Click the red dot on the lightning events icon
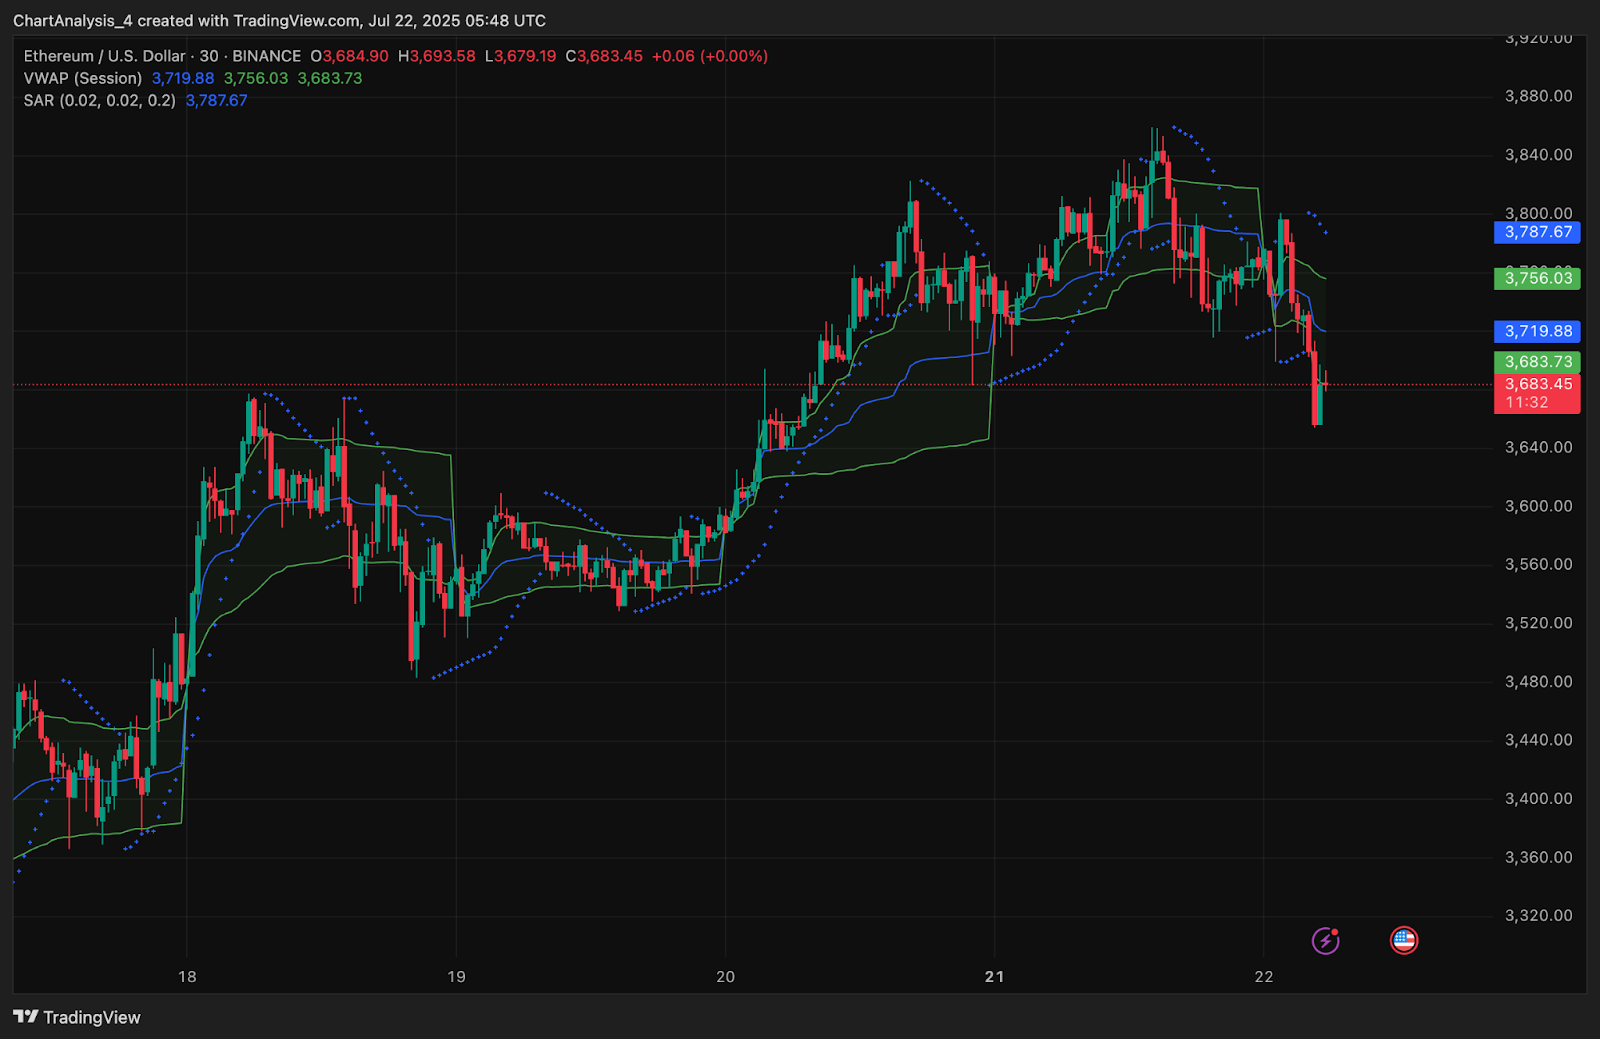The image size is (1600, 1039). coord(1333,932)
